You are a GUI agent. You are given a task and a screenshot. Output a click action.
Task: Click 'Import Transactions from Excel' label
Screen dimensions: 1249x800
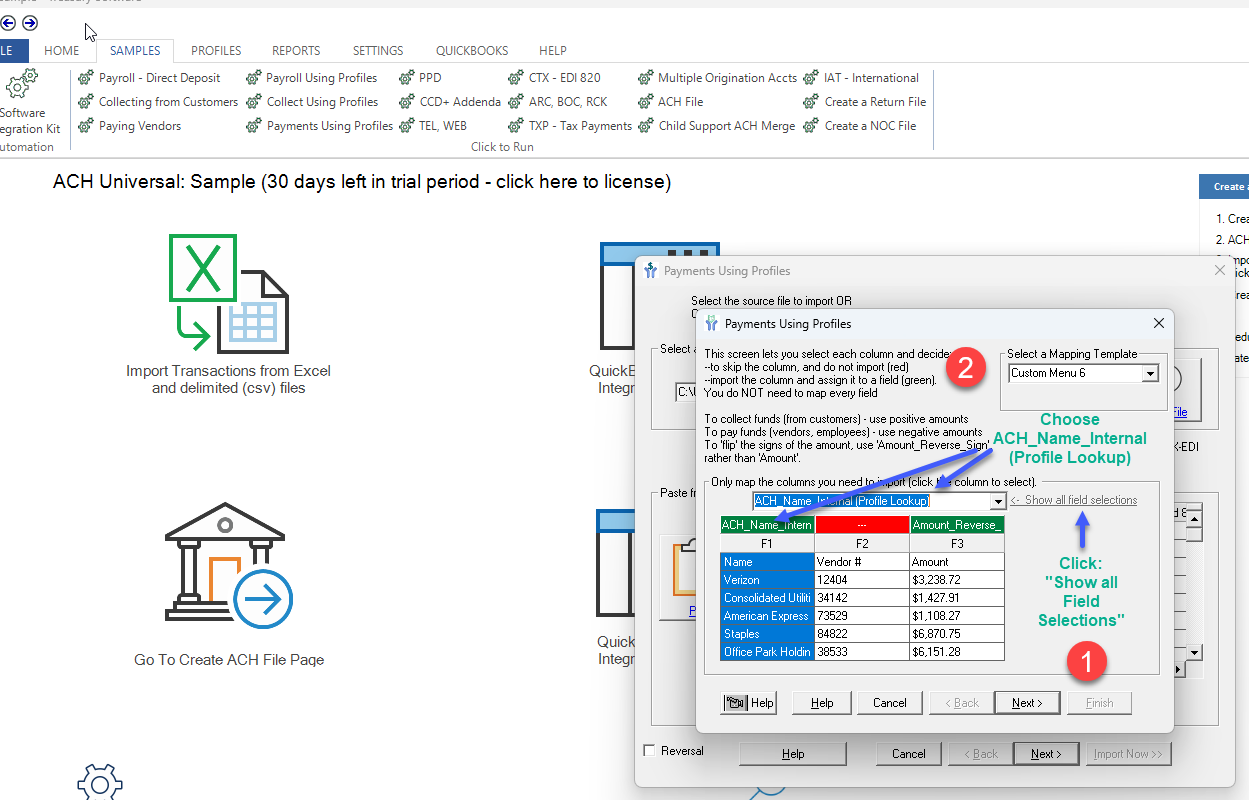point(228,379)
